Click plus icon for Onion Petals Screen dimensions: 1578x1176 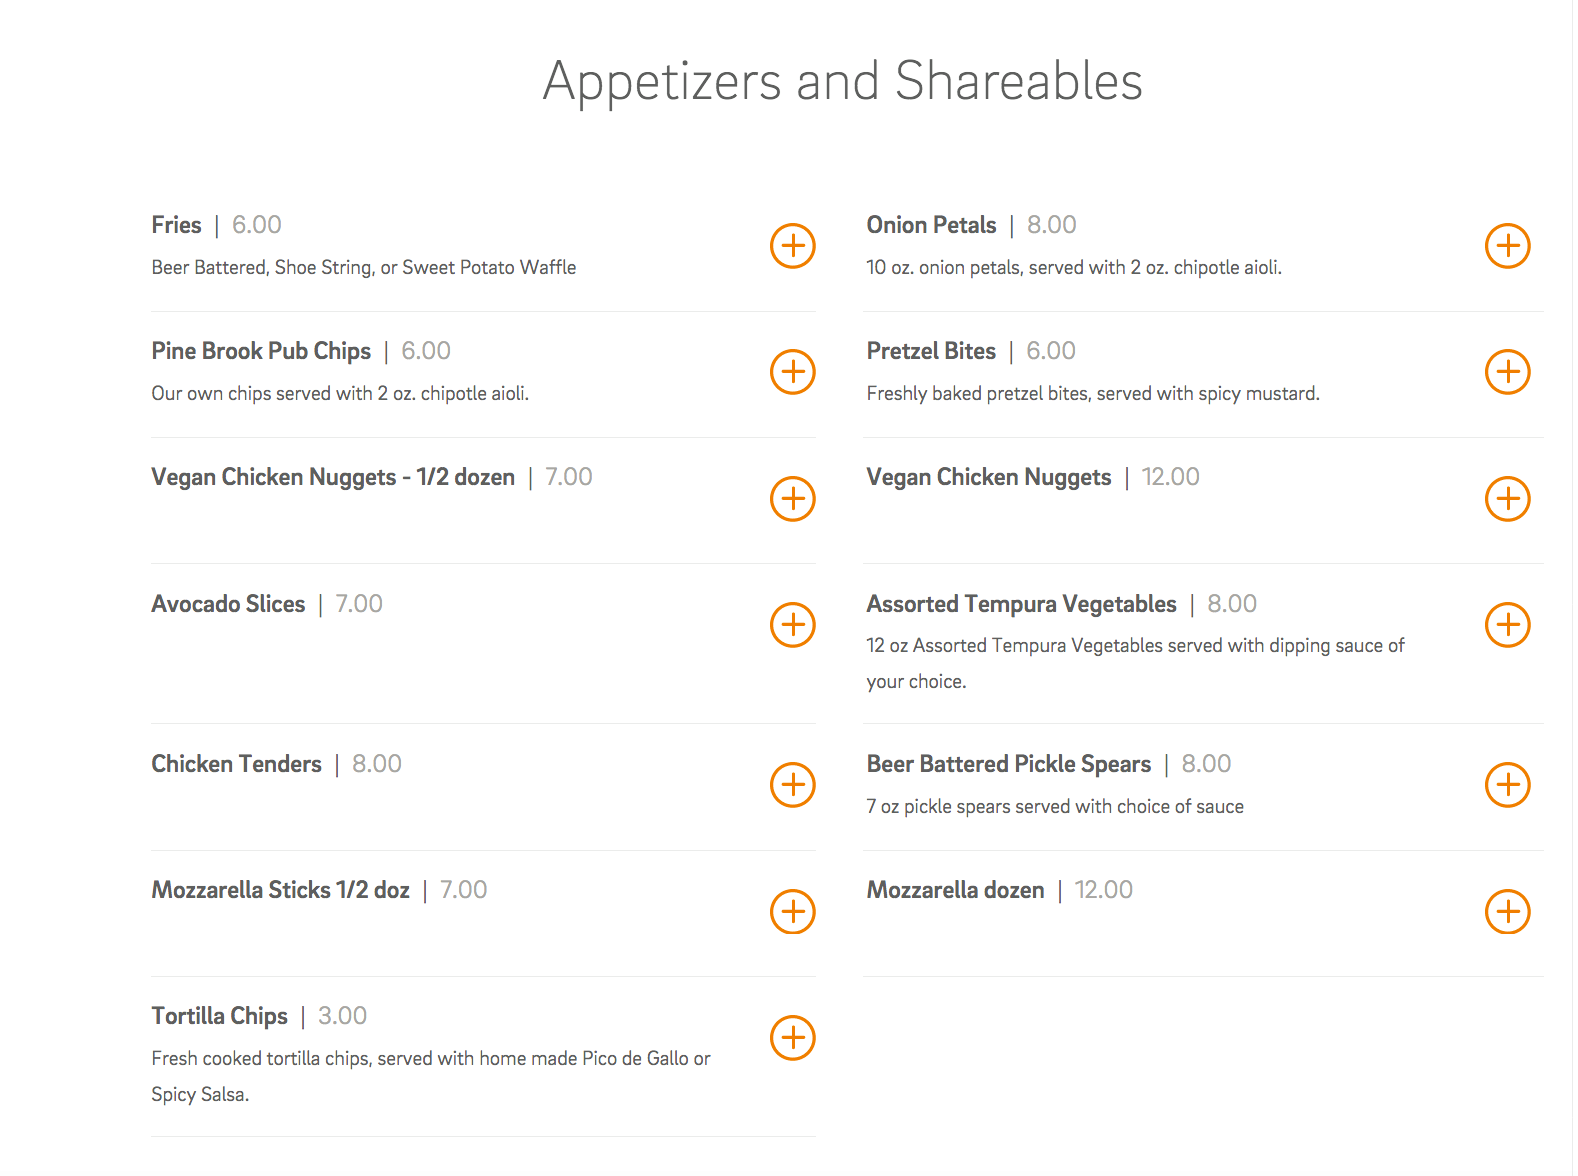click(x=1507, y=246)
